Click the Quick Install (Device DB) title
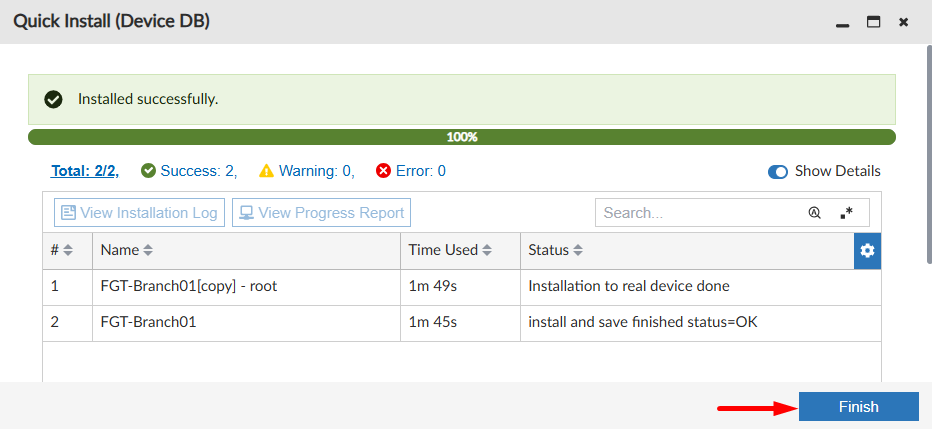 click(x=111, y=21)
